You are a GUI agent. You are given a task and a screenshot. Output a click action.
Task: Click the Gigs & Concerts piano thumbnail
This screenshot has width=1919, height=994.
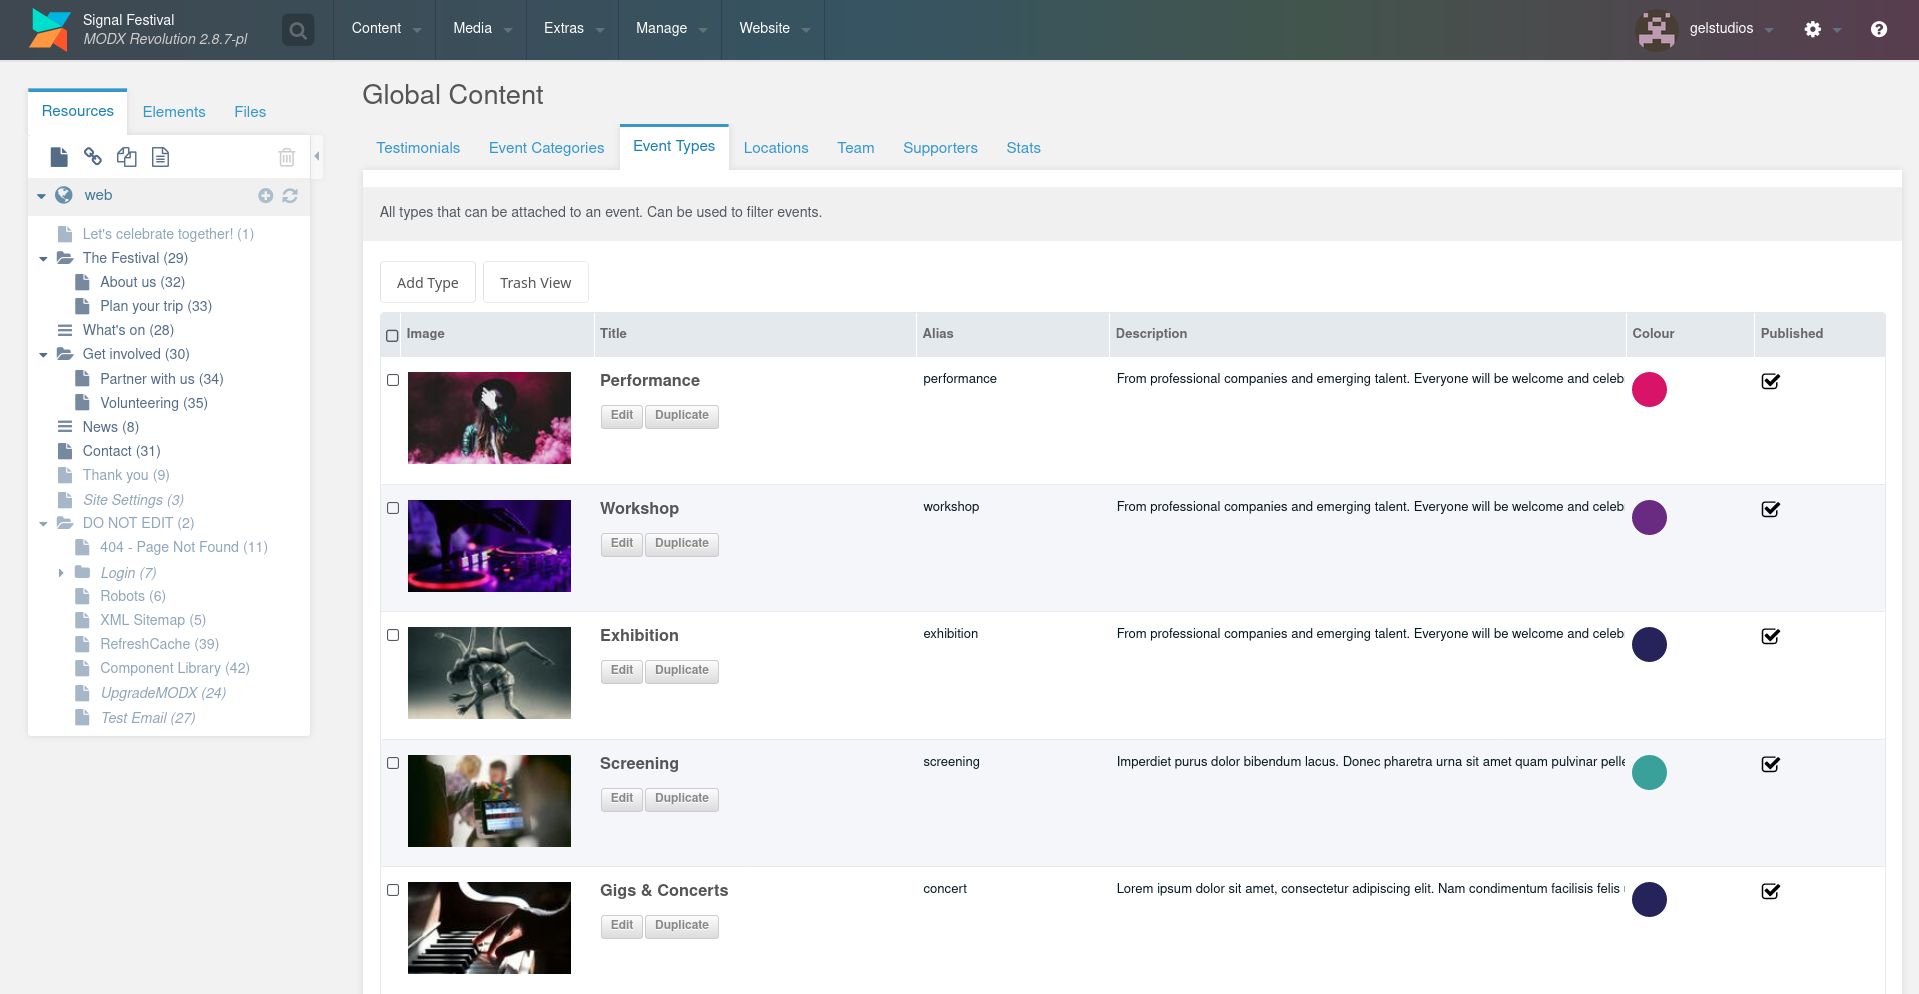pos(489,927)
